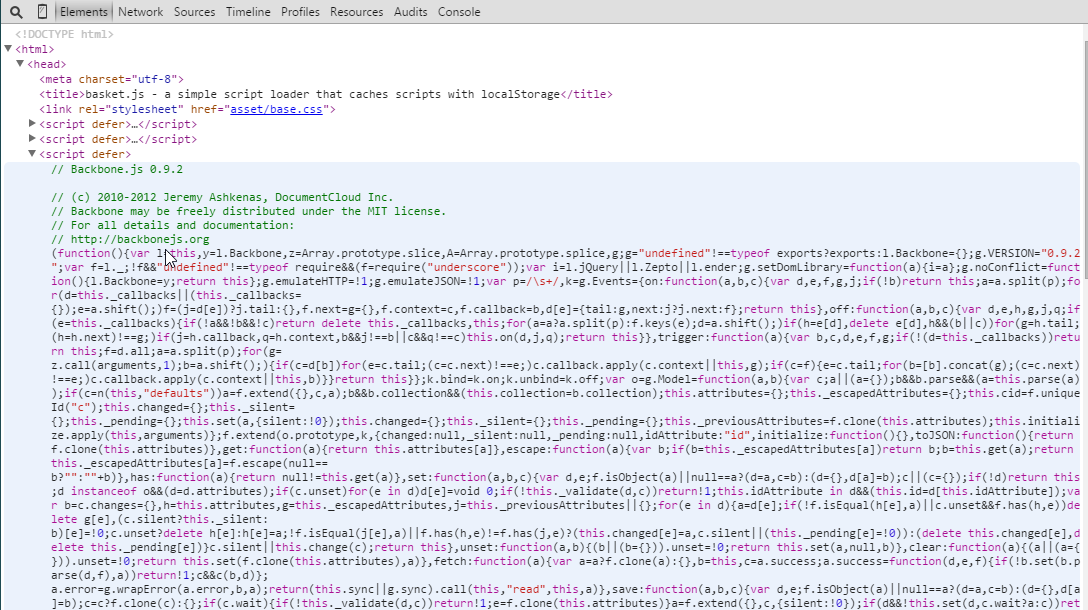Open the Sources tab
The width and height of the screenshot is (1088, 610).
tap(194, 12)
